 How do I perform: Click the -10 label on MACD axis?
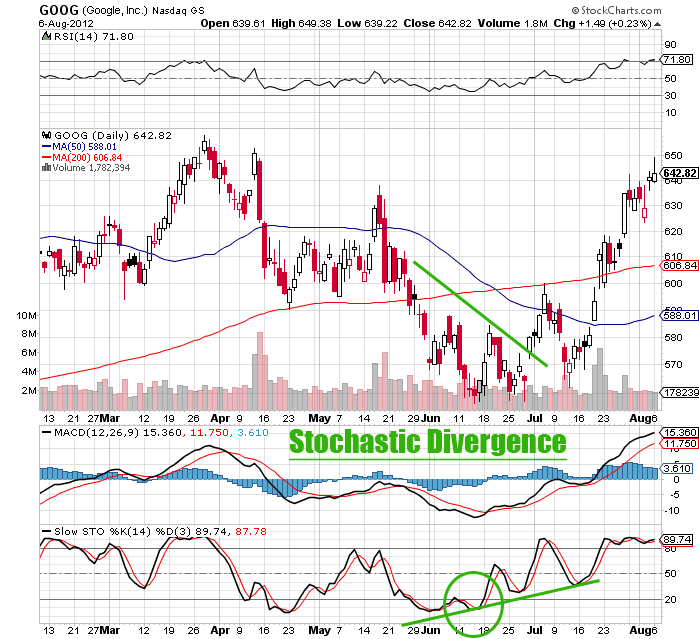click(x=673, y=511)
